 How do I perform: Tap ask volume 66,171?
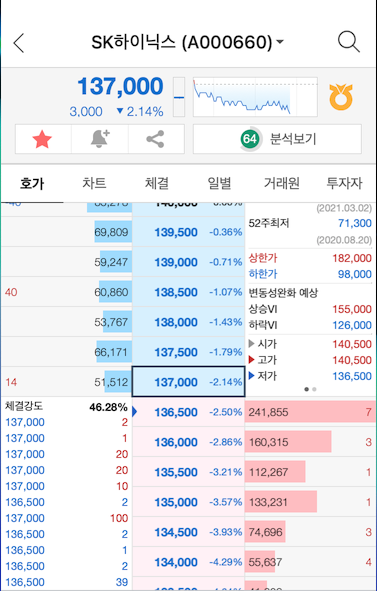click(112, 352)
